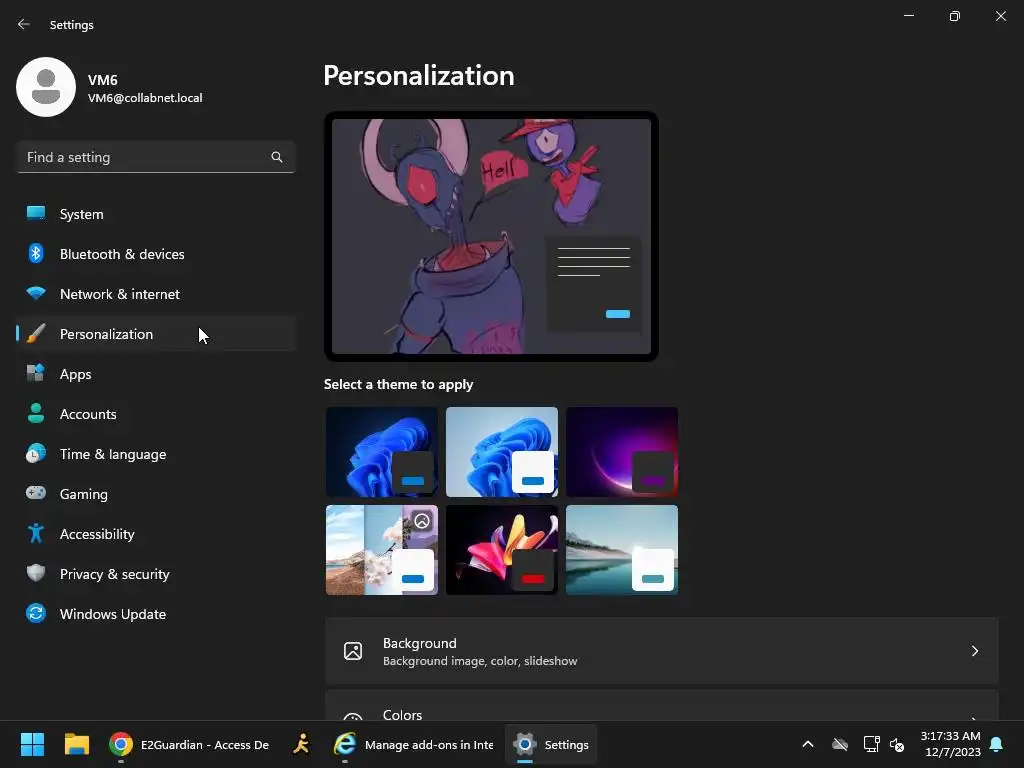The height and width of the screenshot is (768, 1024).
Task: Click the Personalization paintbrush icon
Action: pyautogui.click(x=36, y=334)
